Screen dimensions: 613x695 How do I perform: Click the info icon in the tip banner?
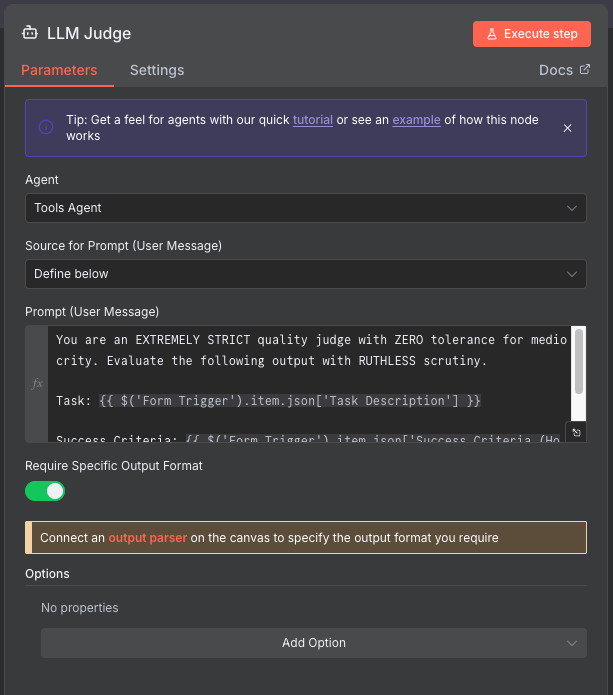pos(46,127)
